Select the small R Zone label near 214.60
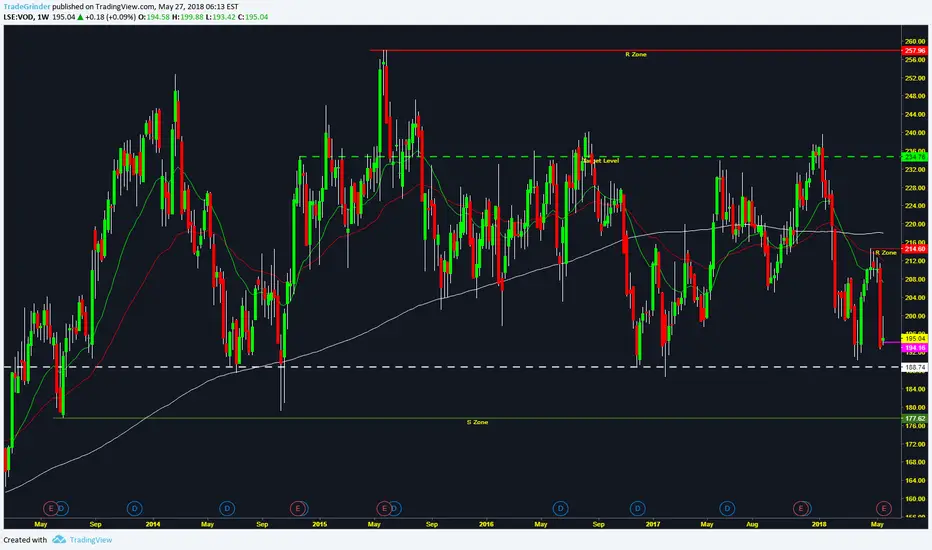The width and height of the screenshot is (932, 550). coord(886,253)
